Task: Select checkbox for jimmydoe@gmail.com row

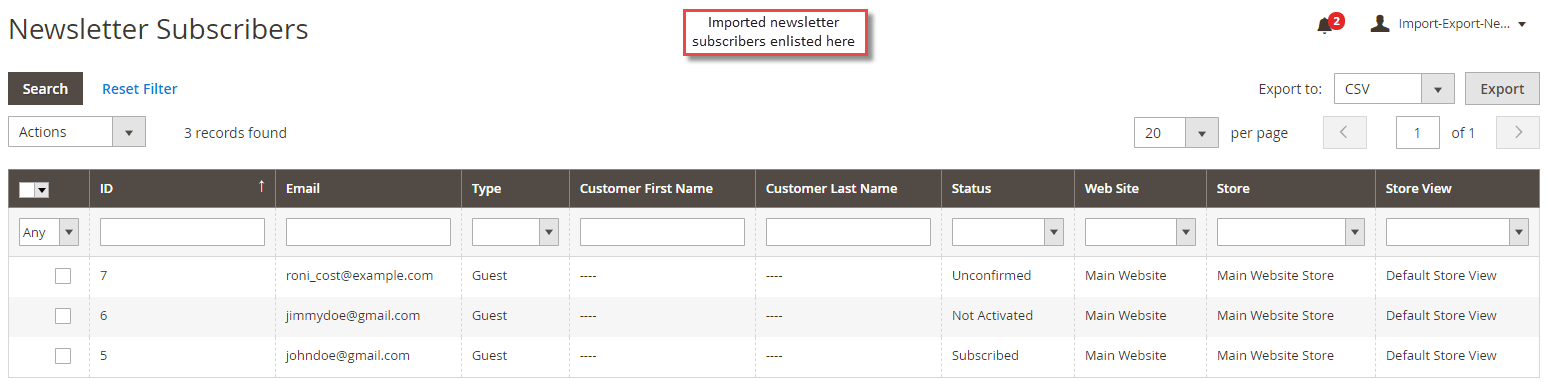Action: coord(63,316)
